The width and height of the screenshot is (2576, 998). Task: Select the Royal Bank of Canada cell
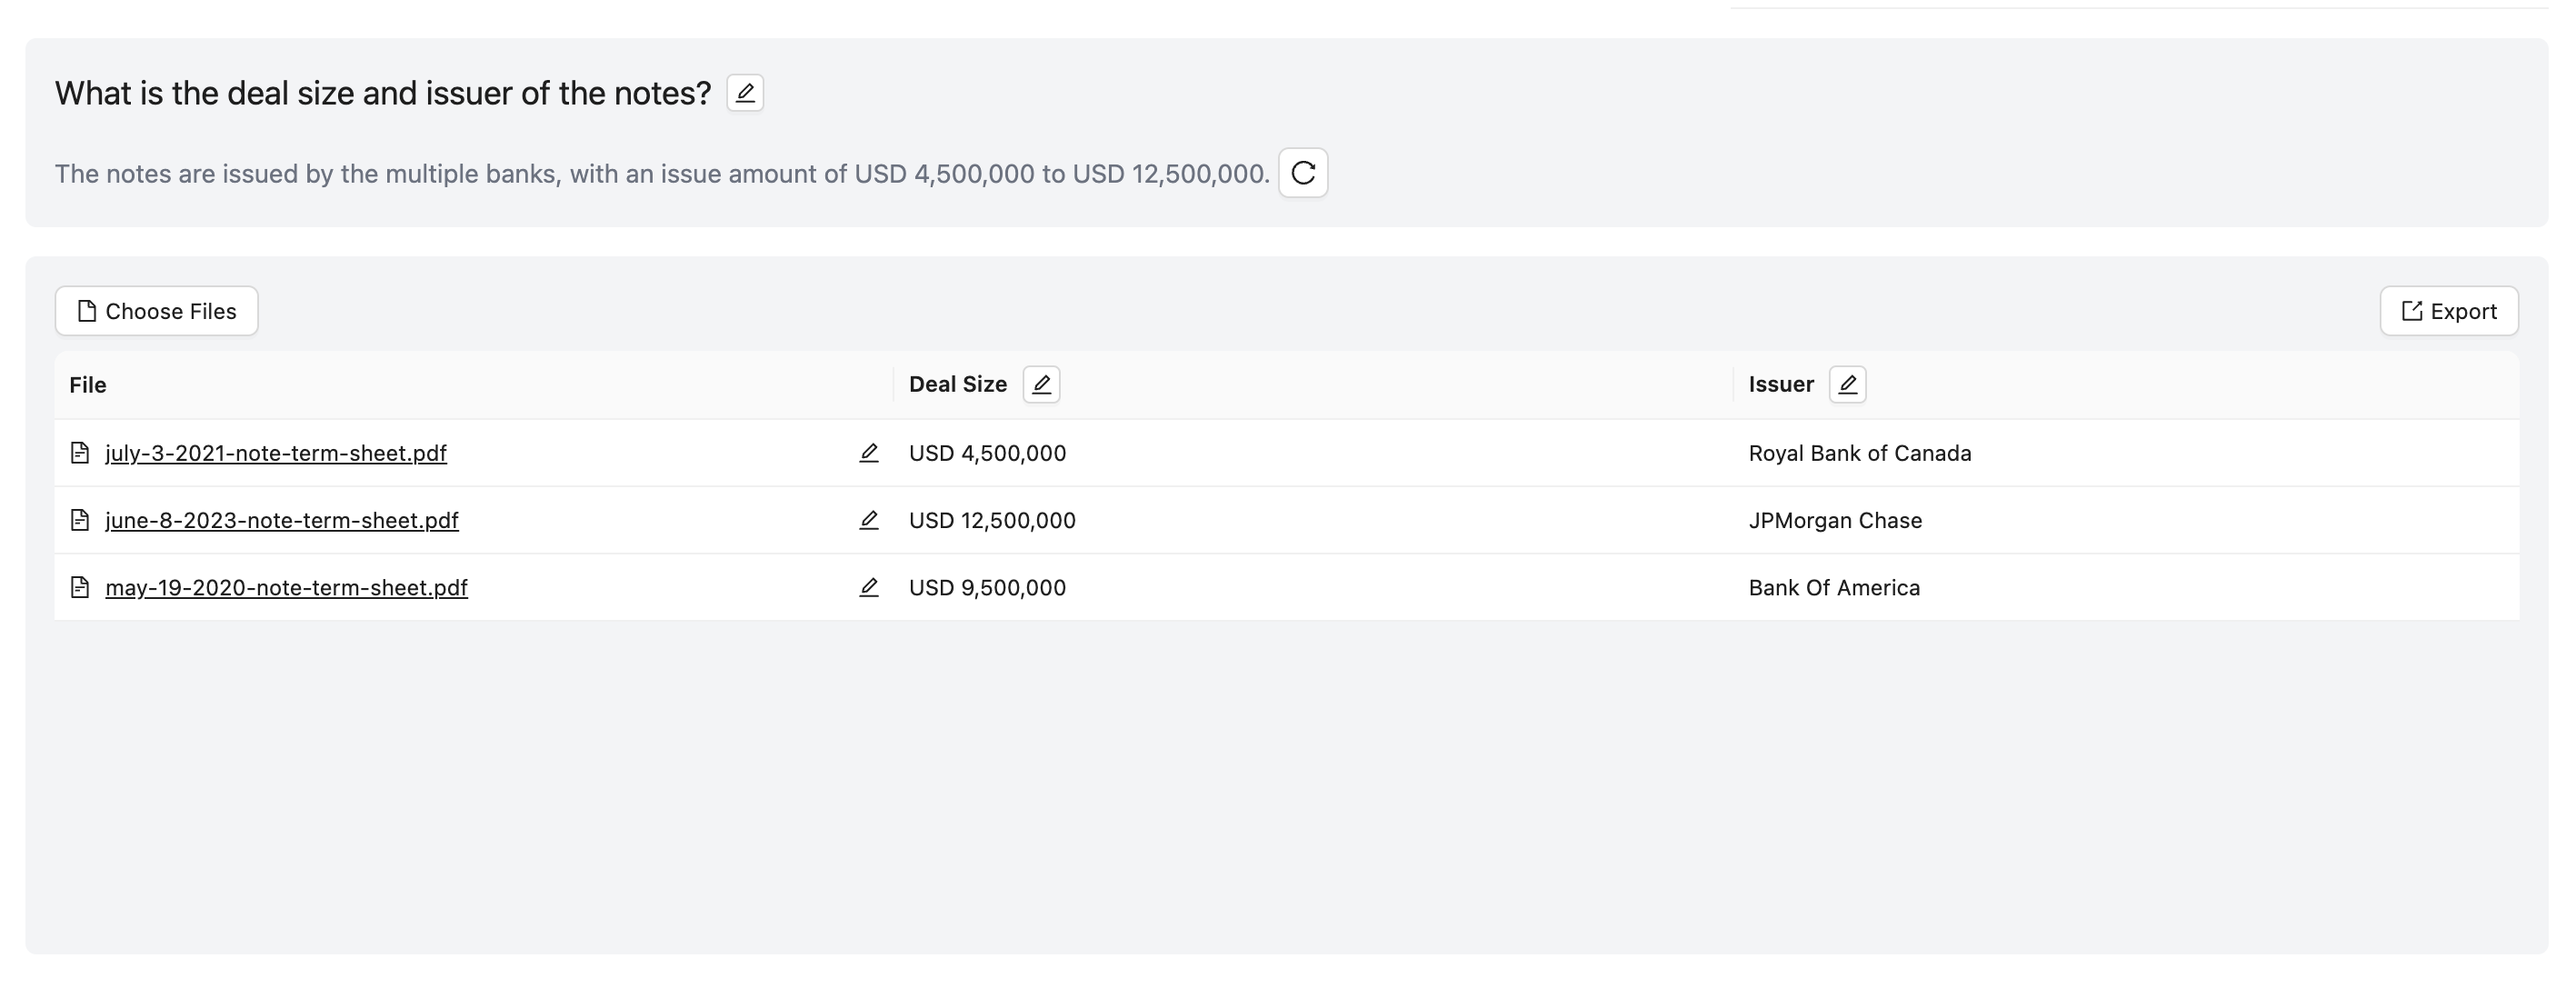click(x=1859, y=453)
